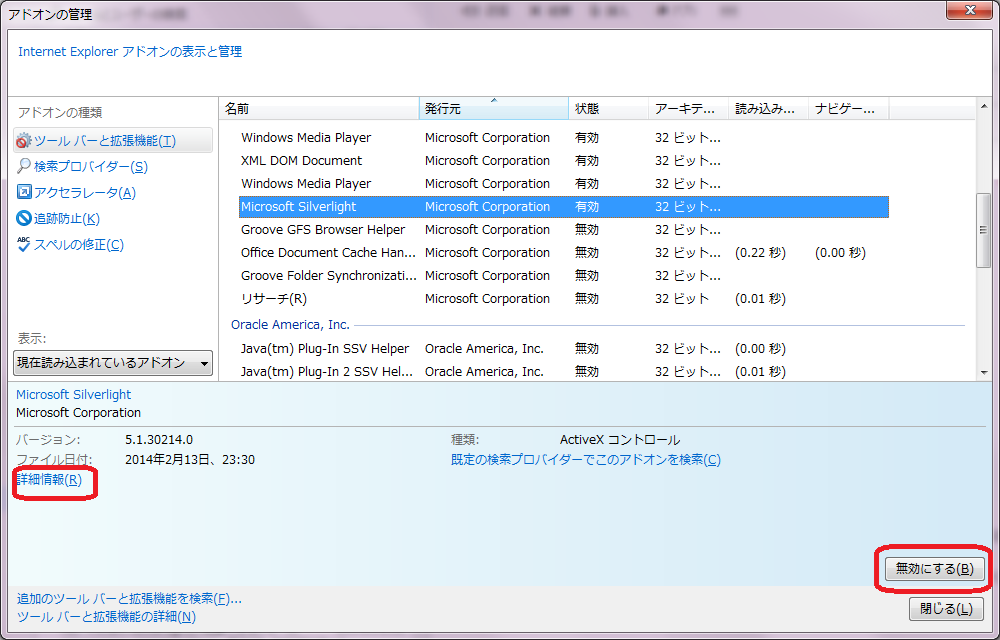Click the (0.22 秒) load time cell
This screenshot has width=1000, height=640.
tap(760, 252)
